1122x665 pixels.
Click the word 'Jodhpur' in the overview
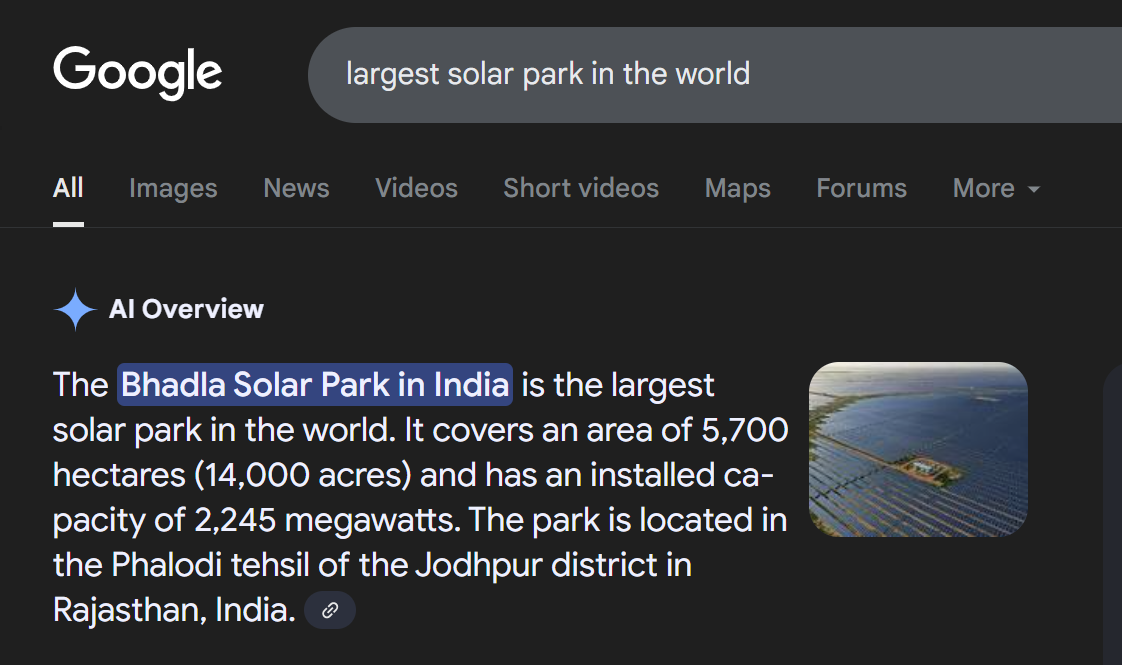point(479,566)
